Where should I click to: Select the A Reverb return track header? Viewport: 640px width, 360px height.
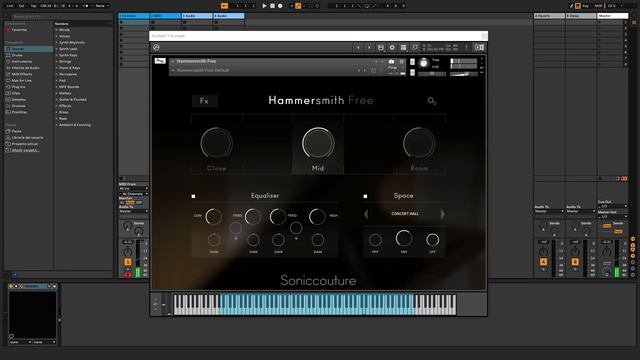pyautogui.click(x=549, y=16)
